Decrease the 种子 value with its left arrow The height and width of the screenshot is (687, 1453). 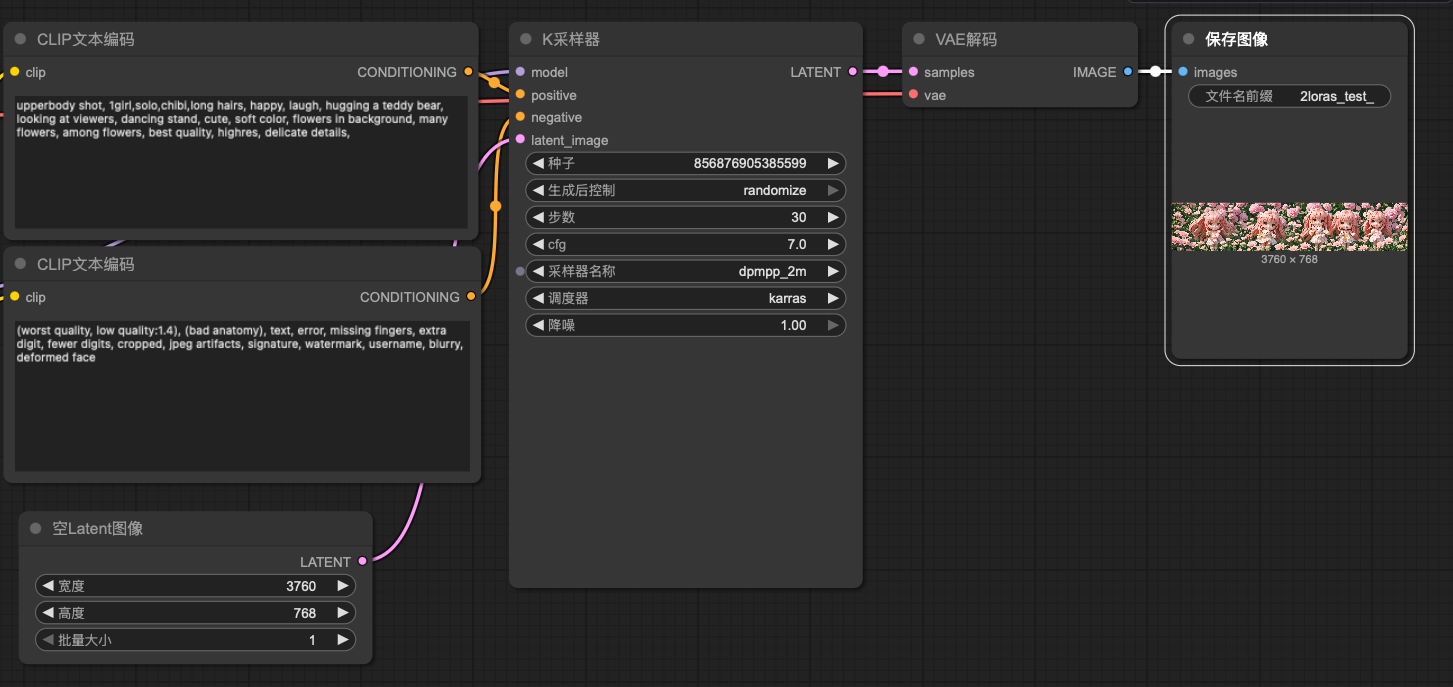pos(538,163)
